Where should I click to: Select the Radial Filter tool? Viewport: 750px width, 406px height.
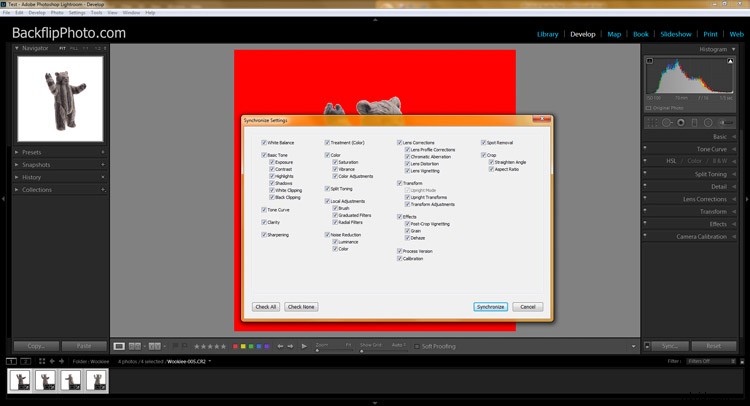[x=707, y=123]
